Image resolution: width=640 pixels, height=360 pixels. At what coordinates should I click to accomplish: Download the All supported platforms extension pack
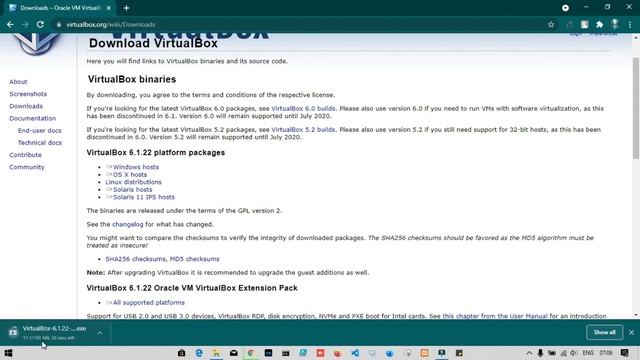[x=149, y=303]
